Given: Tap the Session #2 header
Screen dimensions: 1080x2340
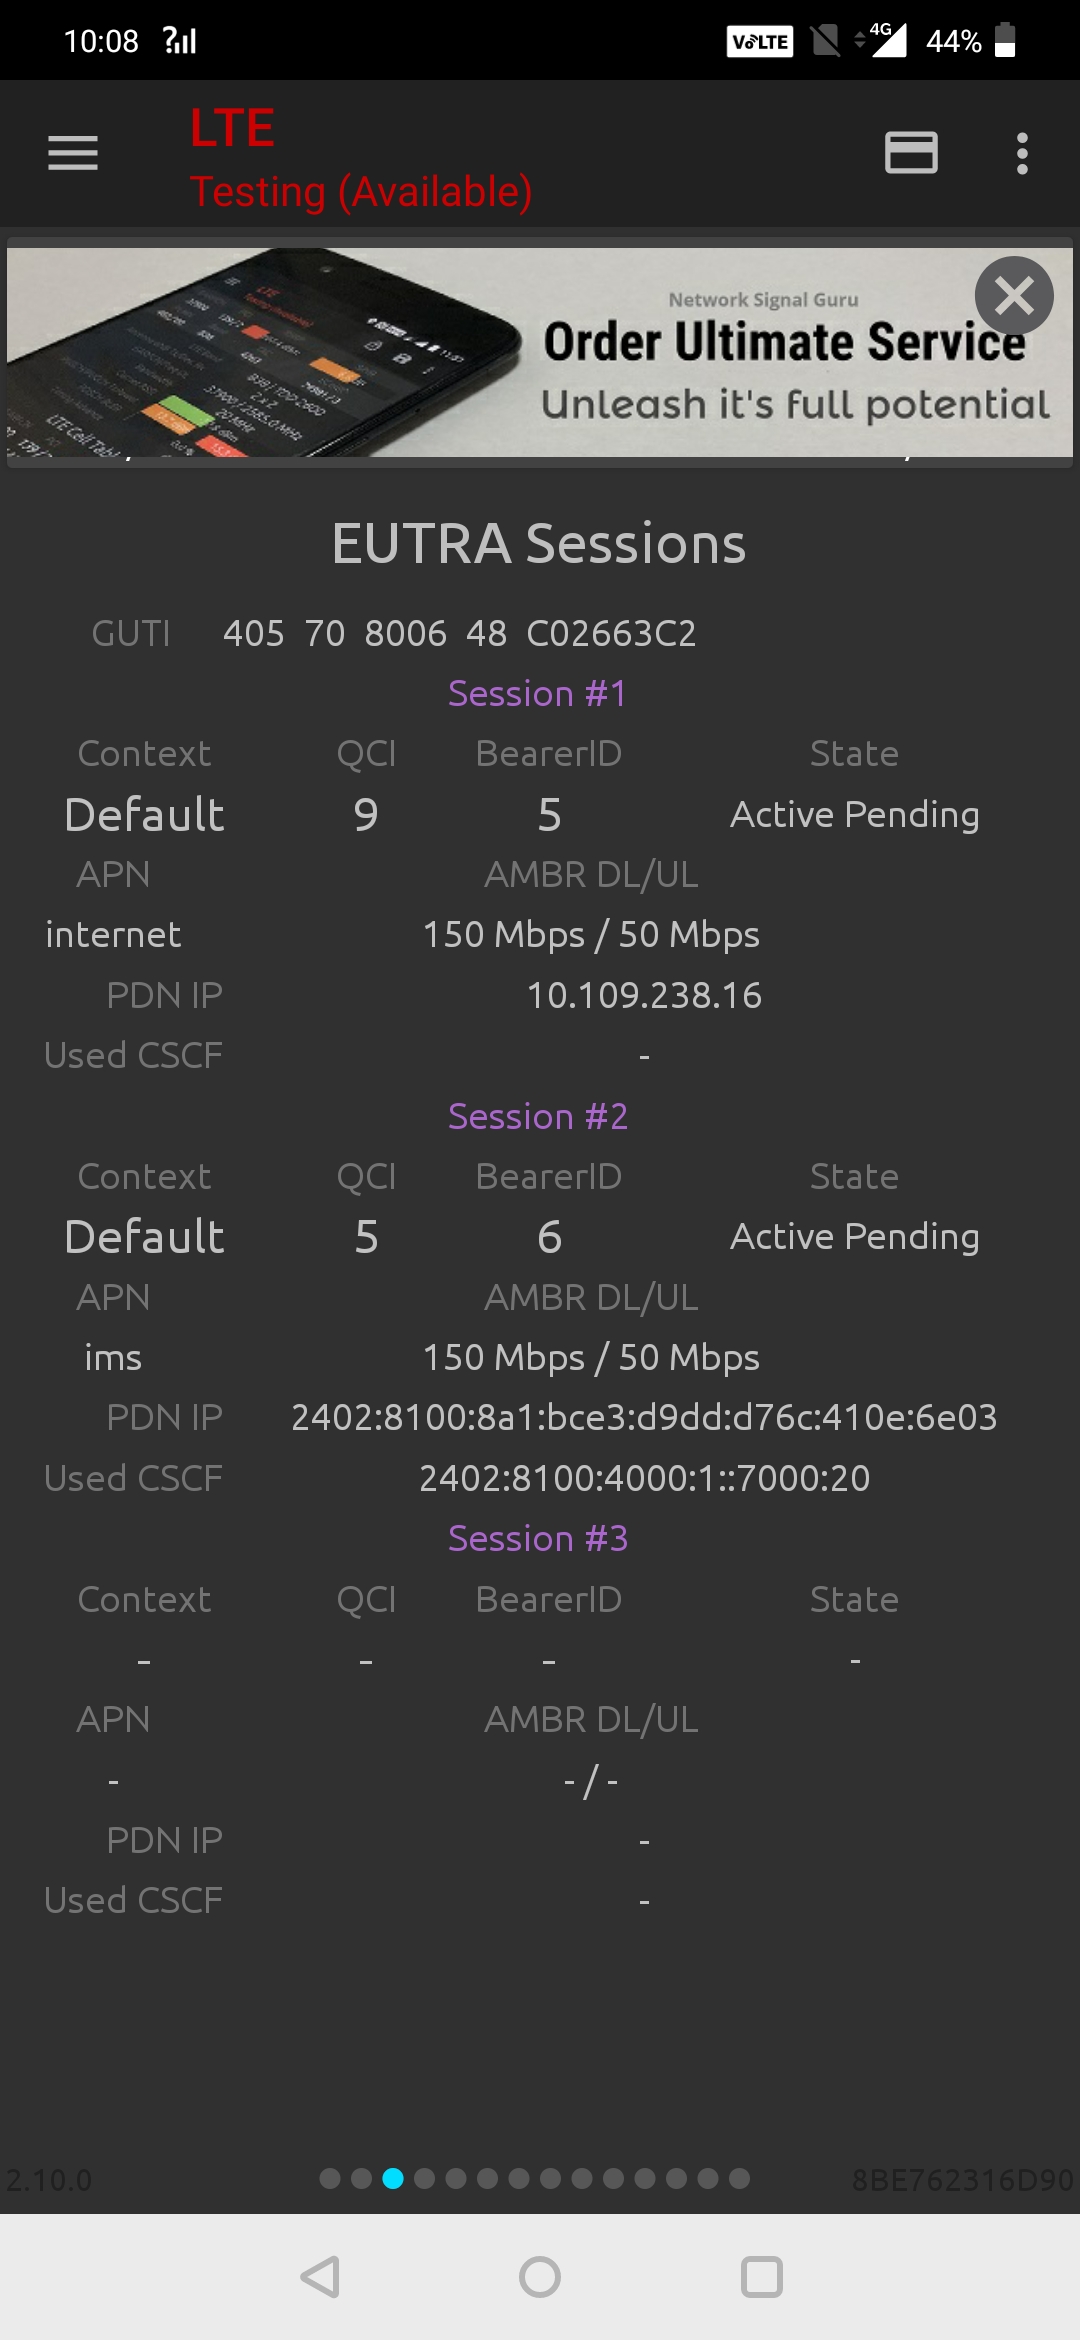Looking at the screenshot, I should tap(538, 1116).
